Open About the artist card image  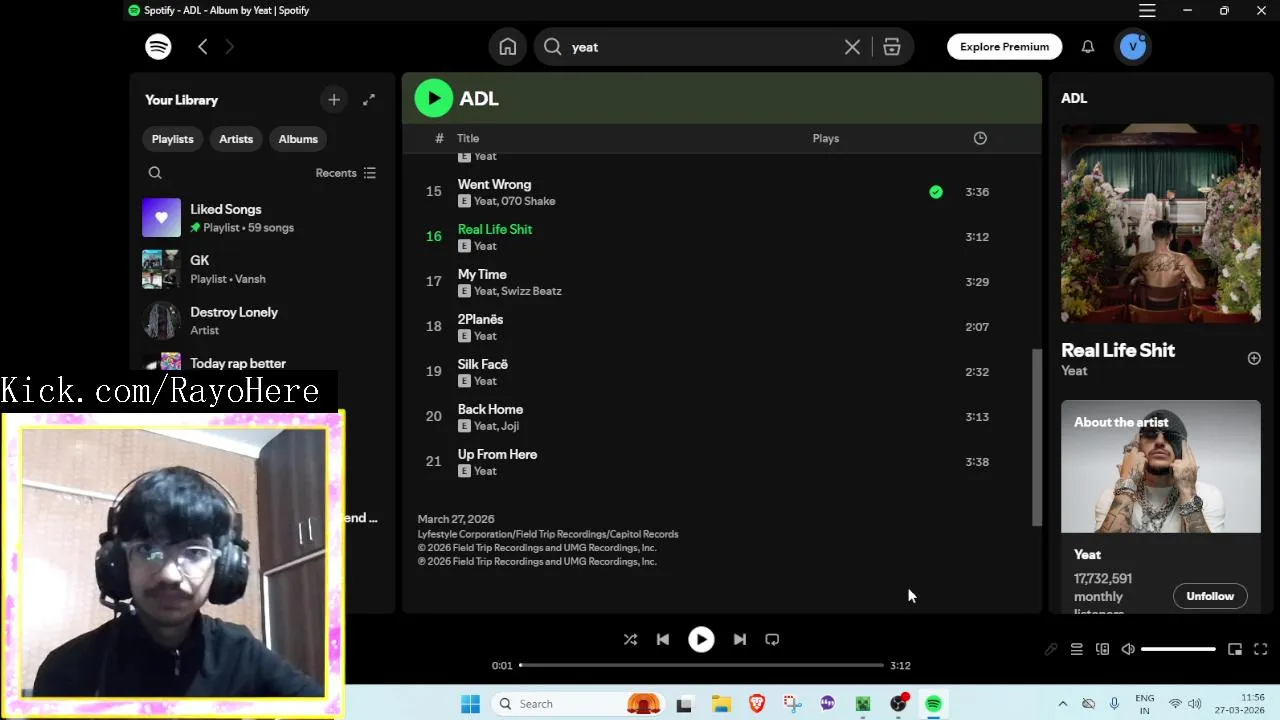coord(1160,466)
